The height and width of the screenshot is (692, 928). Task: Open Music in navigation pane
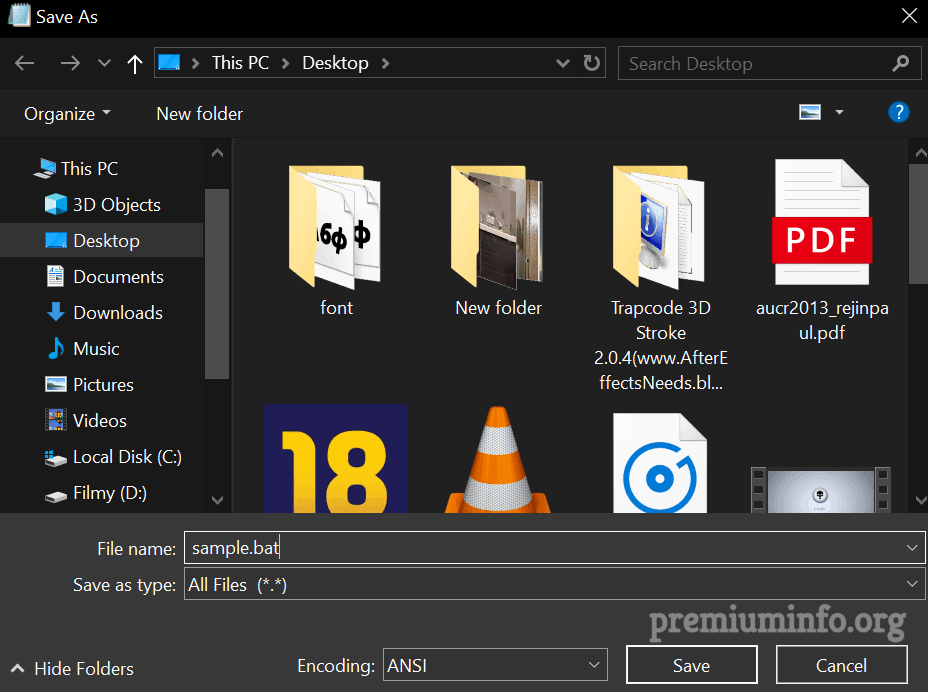coord(82,349)
